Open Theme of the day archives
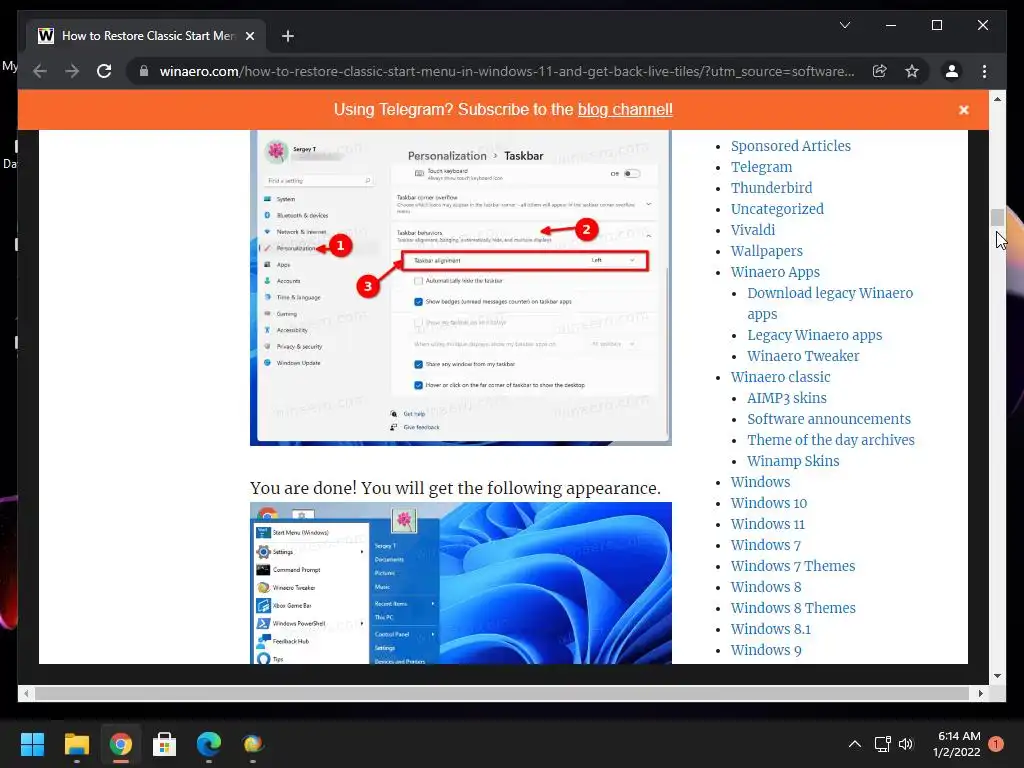 pos(831,440)
